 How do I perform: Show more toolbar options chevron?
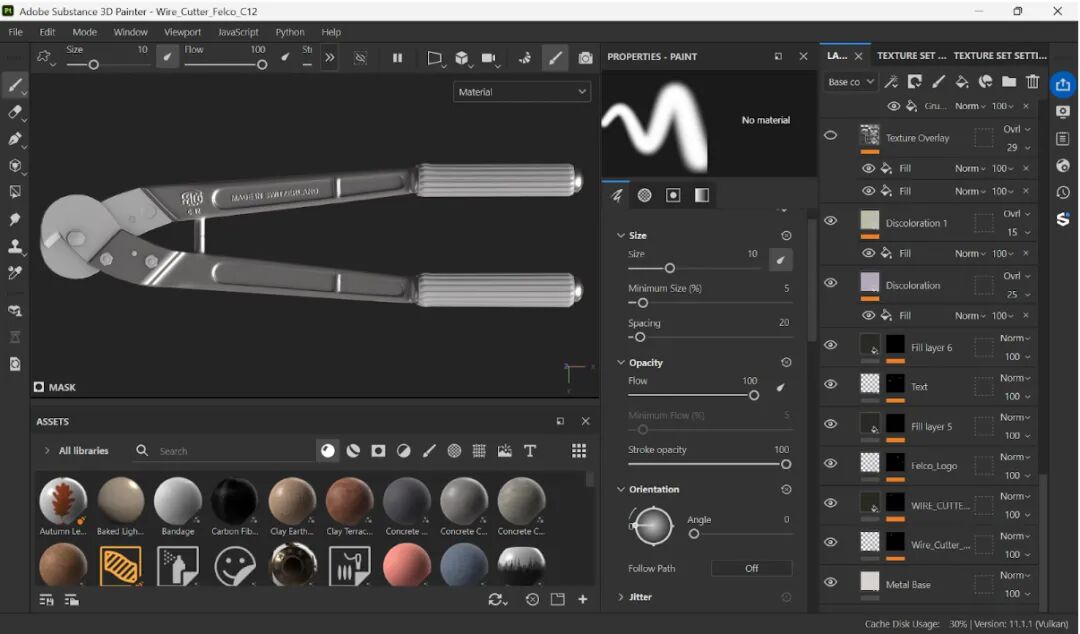point(329,58)
